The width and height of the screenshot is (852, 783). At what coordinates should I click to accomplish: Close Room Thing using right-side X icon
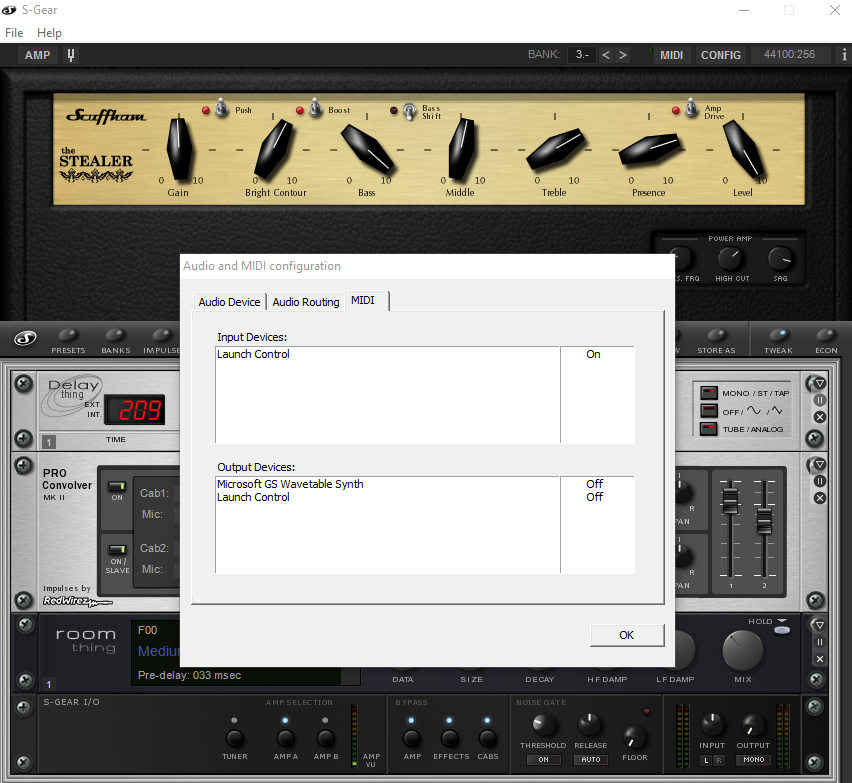tap(820, 659)
